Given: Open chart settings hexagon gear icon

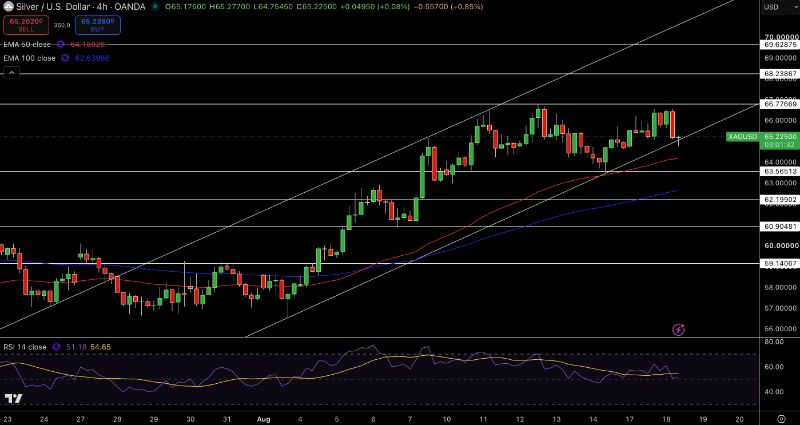Looking at the screenshot, I should (x=780, y=418).
